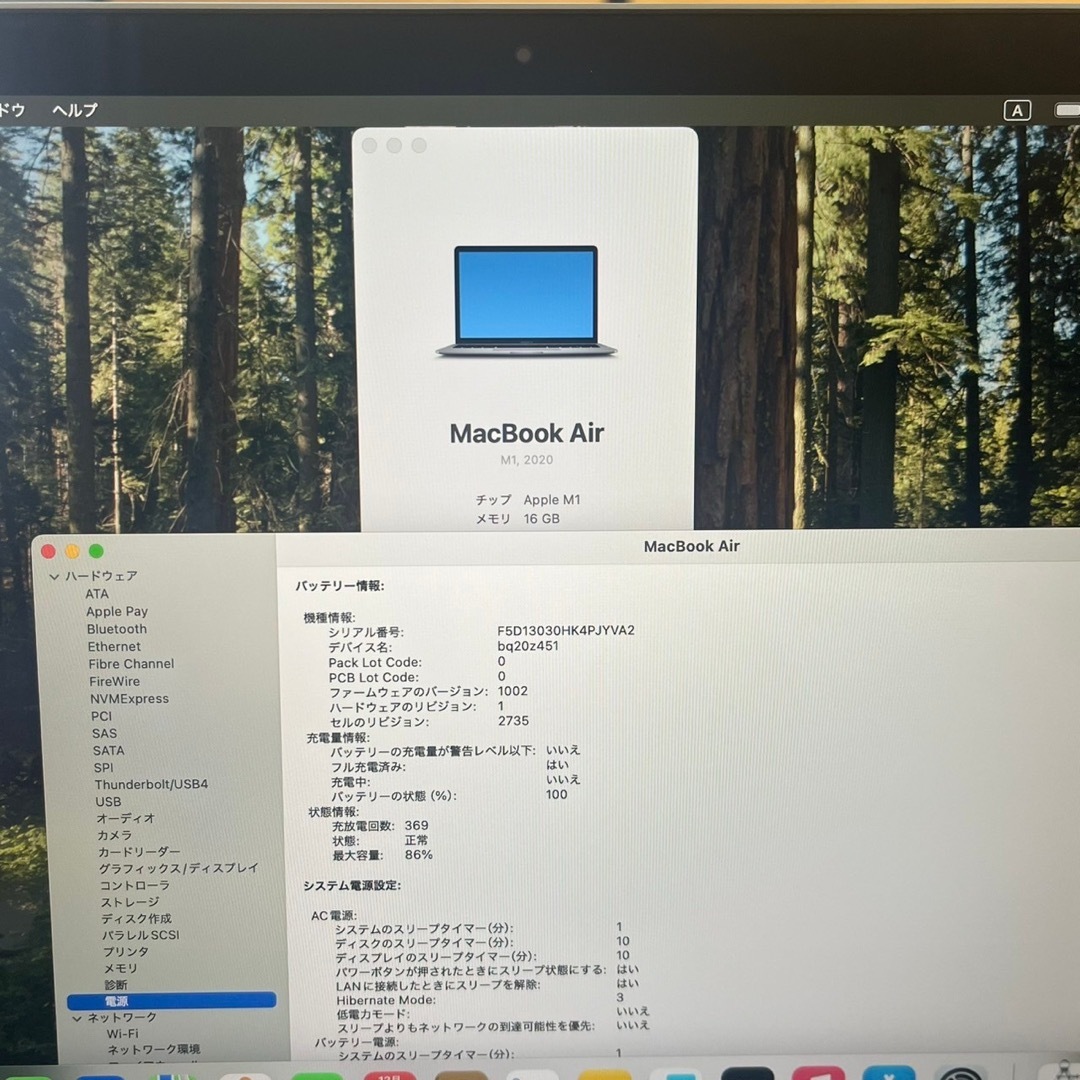Click the cell revision value 2735
Image resolution: width=1080 pixels, height=1080 pixels.
pyautogui.click(x=513, y=721)
